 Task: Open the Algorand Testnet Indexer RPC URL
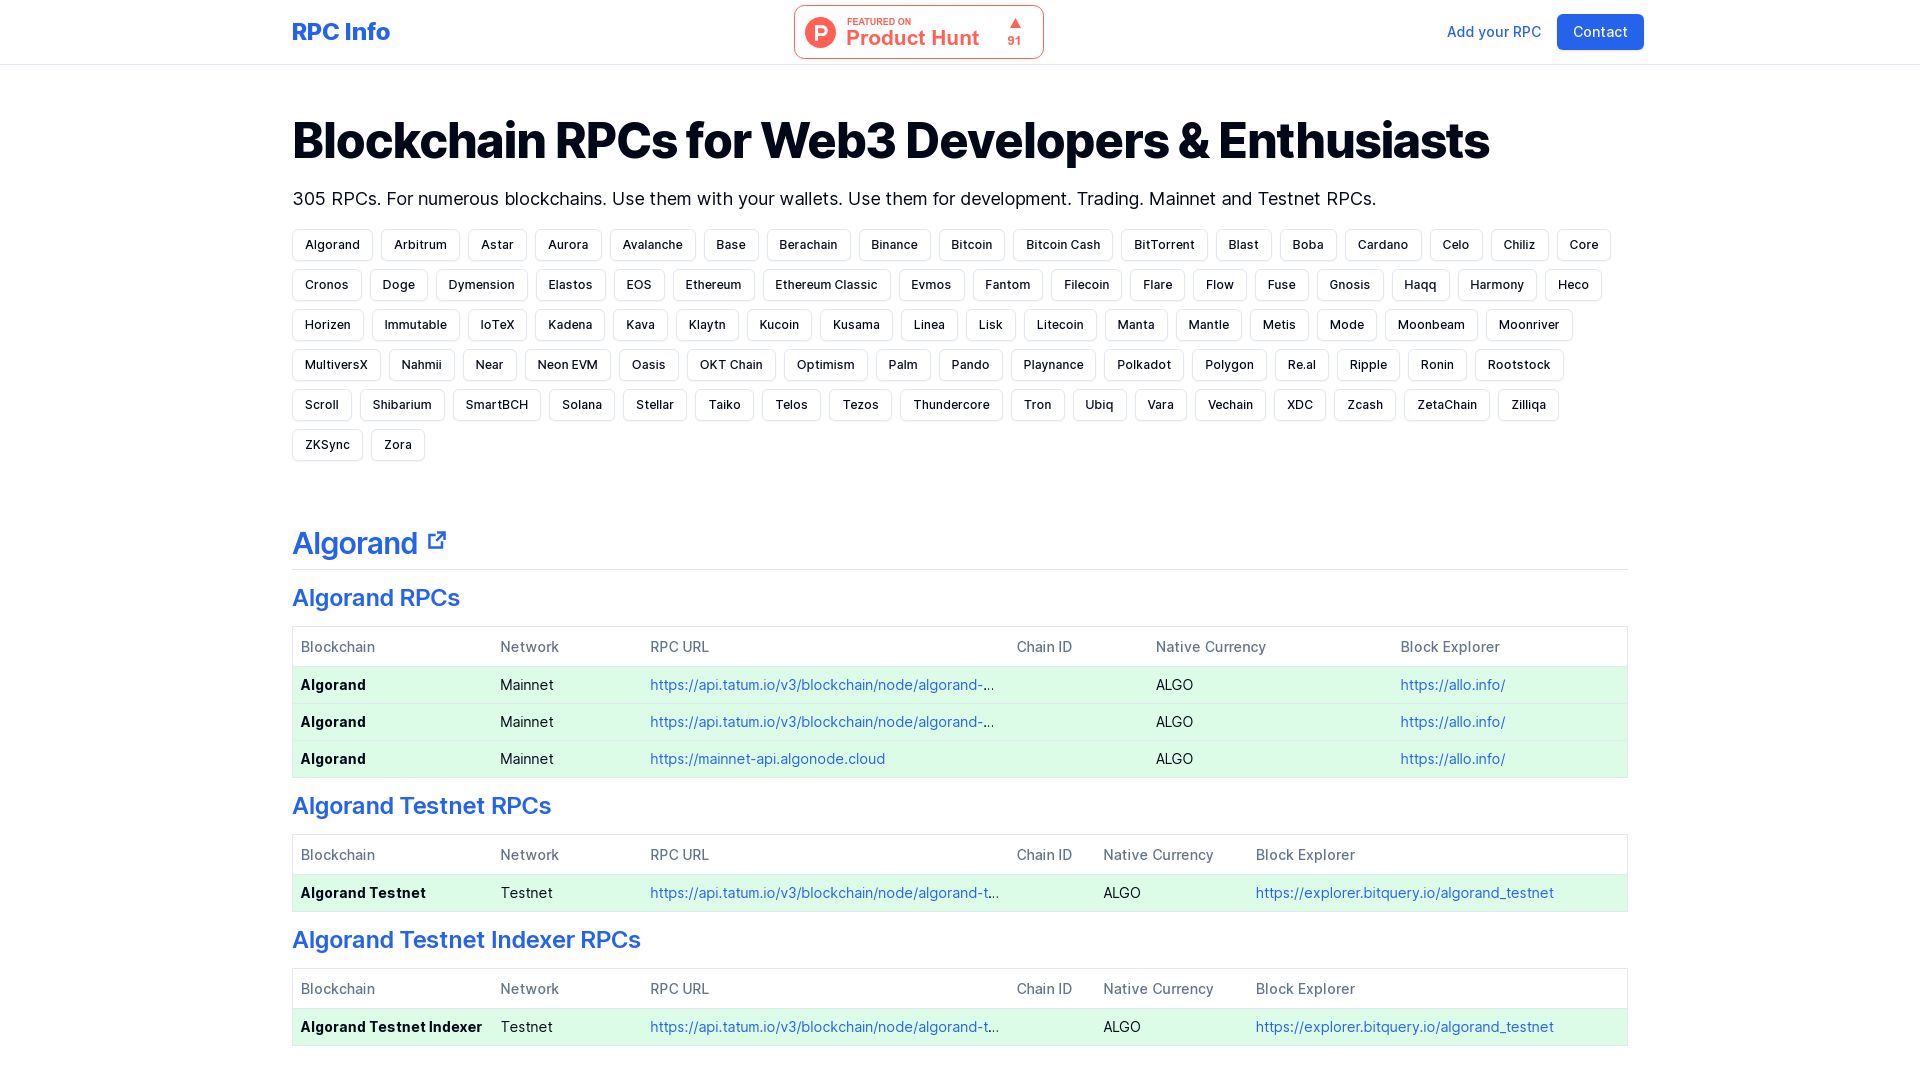[824, 1027]
